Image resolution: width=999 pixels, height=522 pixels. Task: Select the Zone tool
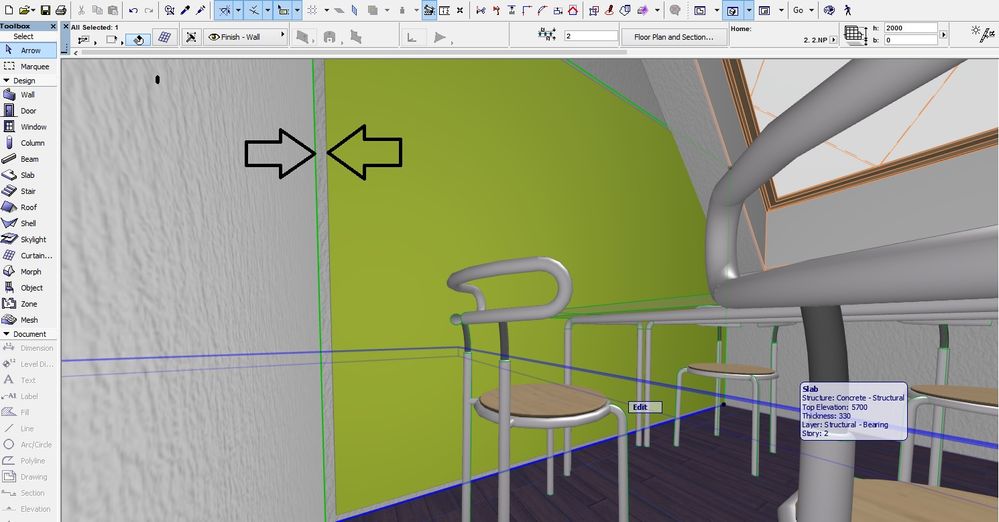point(28,304)
